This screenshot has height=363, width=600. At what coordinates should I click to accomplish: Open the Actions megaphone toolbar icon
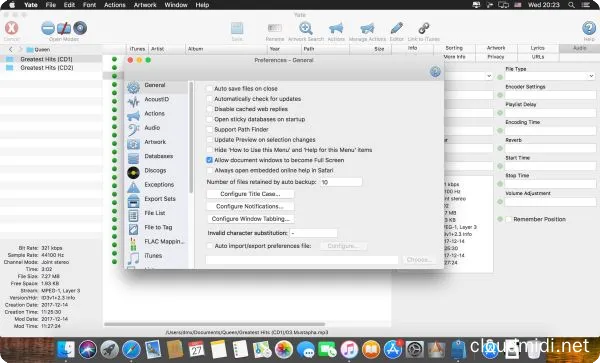coord(336,28)
